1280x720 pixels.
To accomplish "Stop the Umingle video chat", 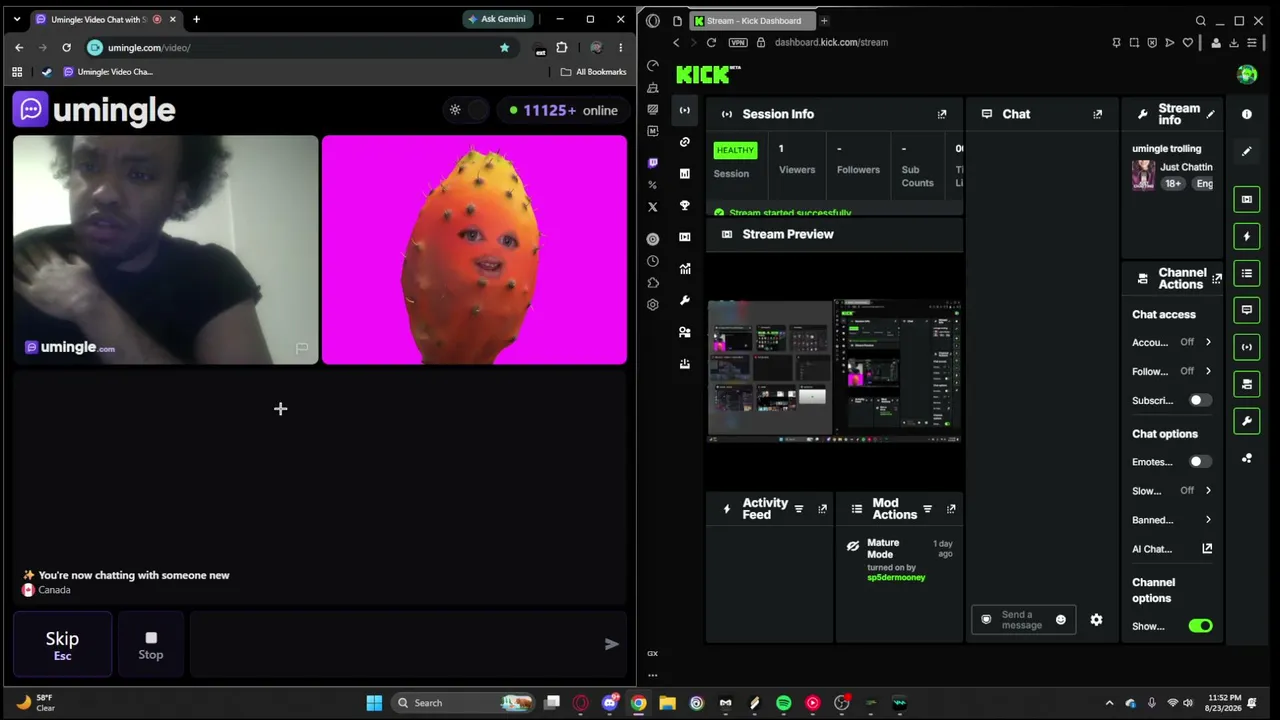I will 151,644.
